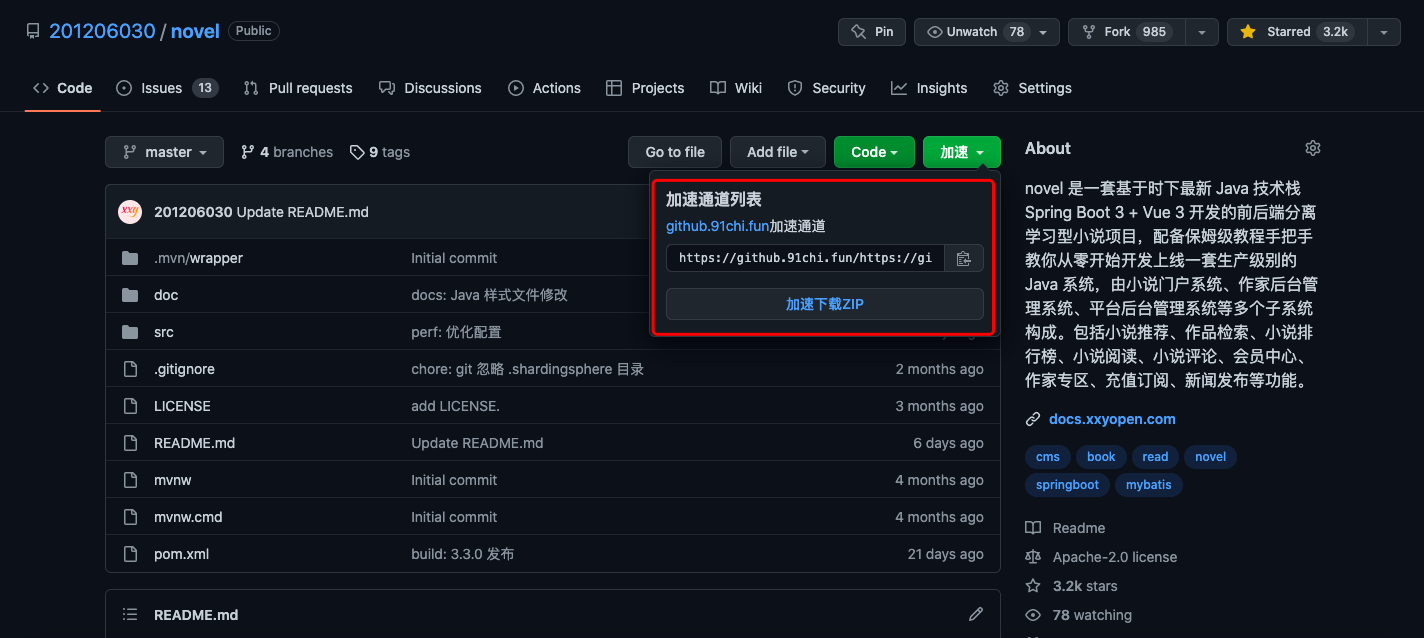Screen dimensions: 1424x638
Task: Open the Issues tab
Action: [x=167, y=88]
